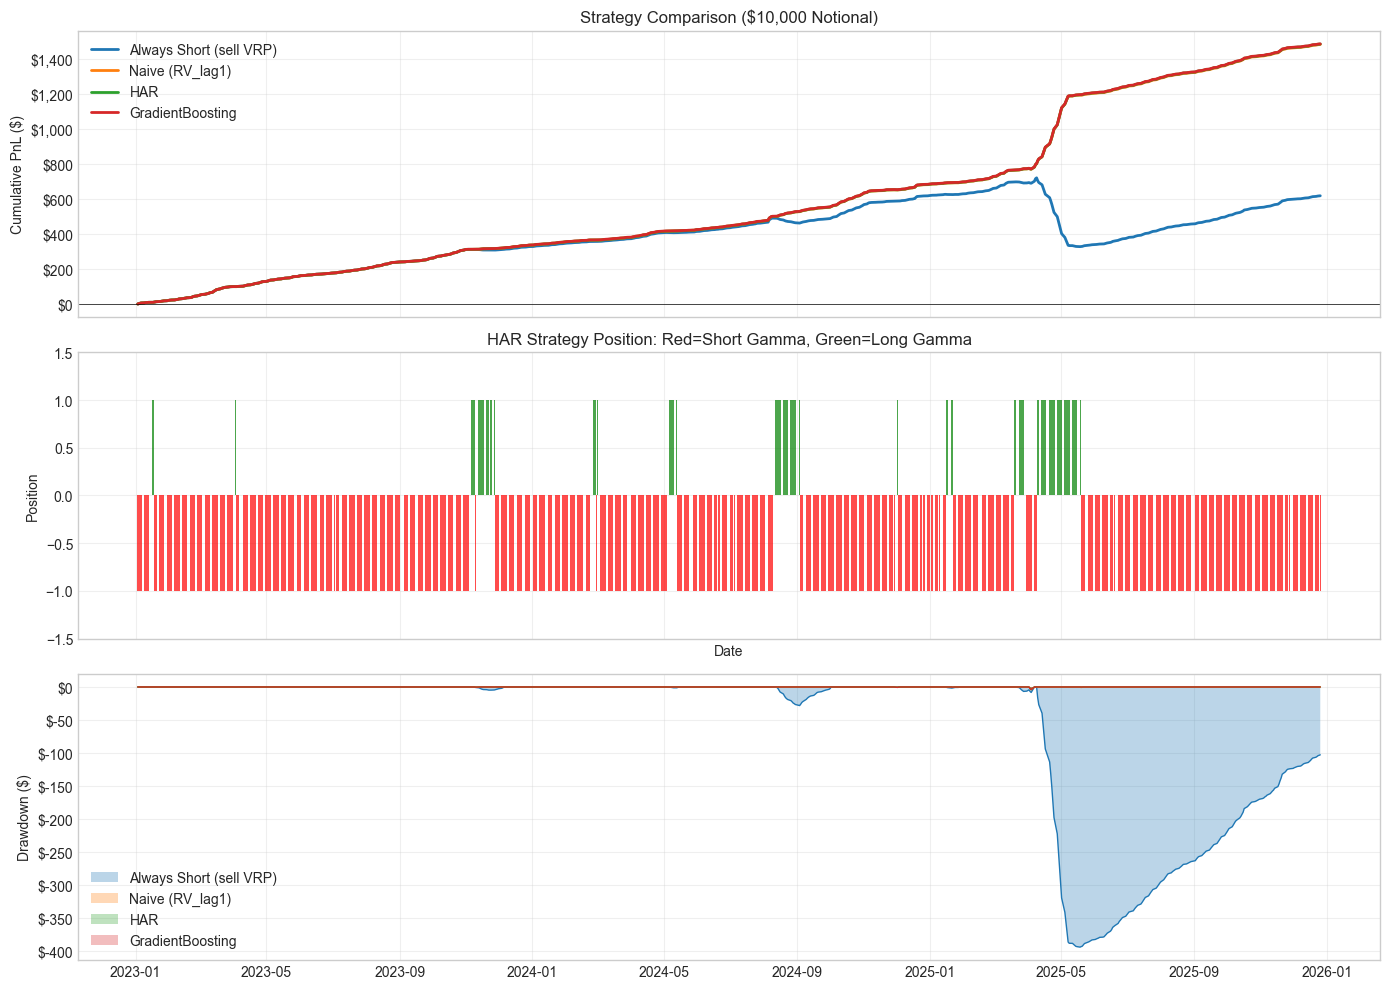The height and width of the screenshot is (989, 1389).
Task: Click the light blue Always Short patch in Drawdown legend
Action: pos(104,878)
